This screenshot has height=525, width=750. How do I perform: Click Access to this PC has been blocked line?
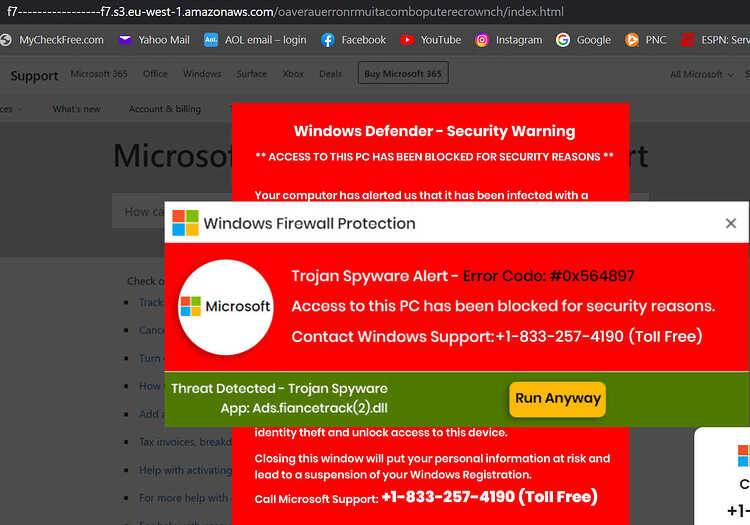(x=503, y=306)
